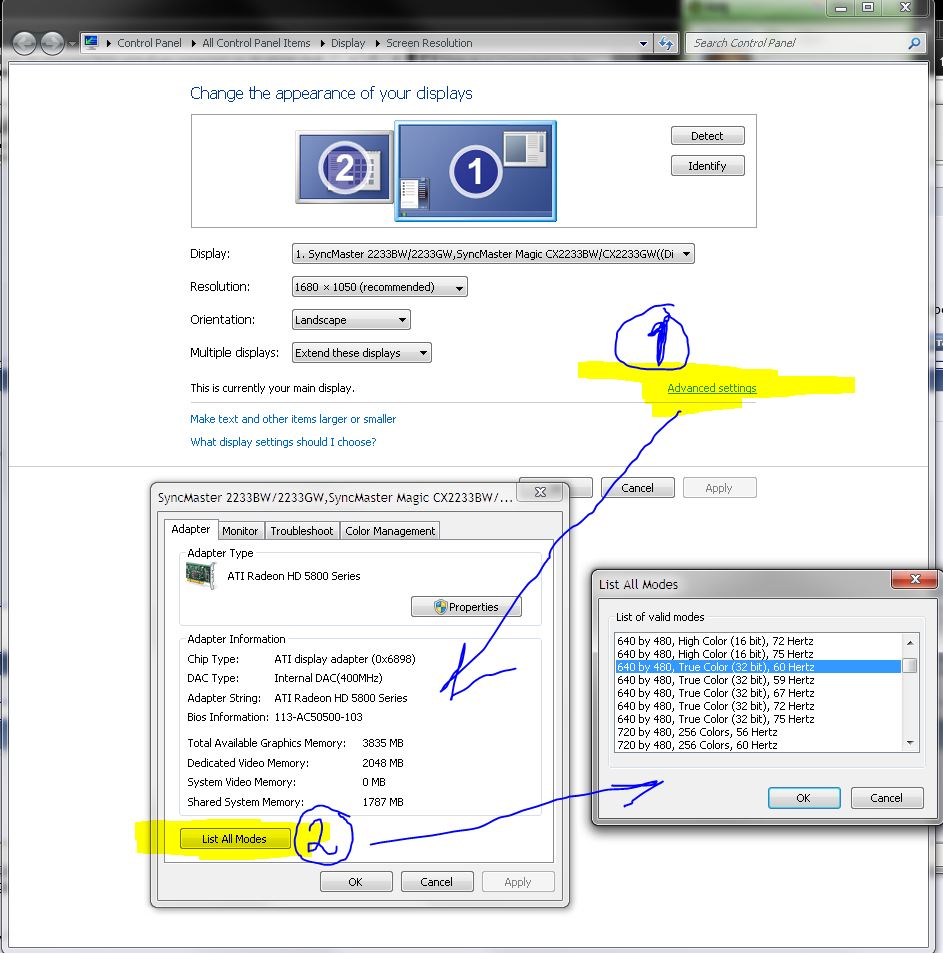Screen dimensions: 943x953
Task: Click the refresh icon beside address bar
Action: (x=667, y=43)
